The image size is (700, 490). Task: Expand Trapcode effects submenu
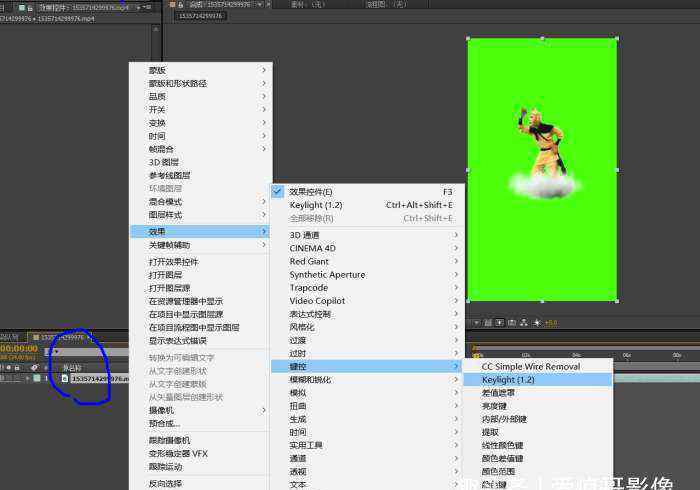click(366, 288)
